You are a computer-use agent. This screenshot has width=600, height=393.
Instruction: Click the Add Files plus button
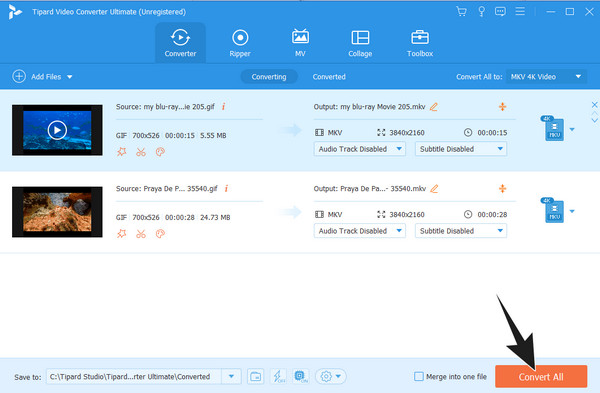[x=19, y=77]
